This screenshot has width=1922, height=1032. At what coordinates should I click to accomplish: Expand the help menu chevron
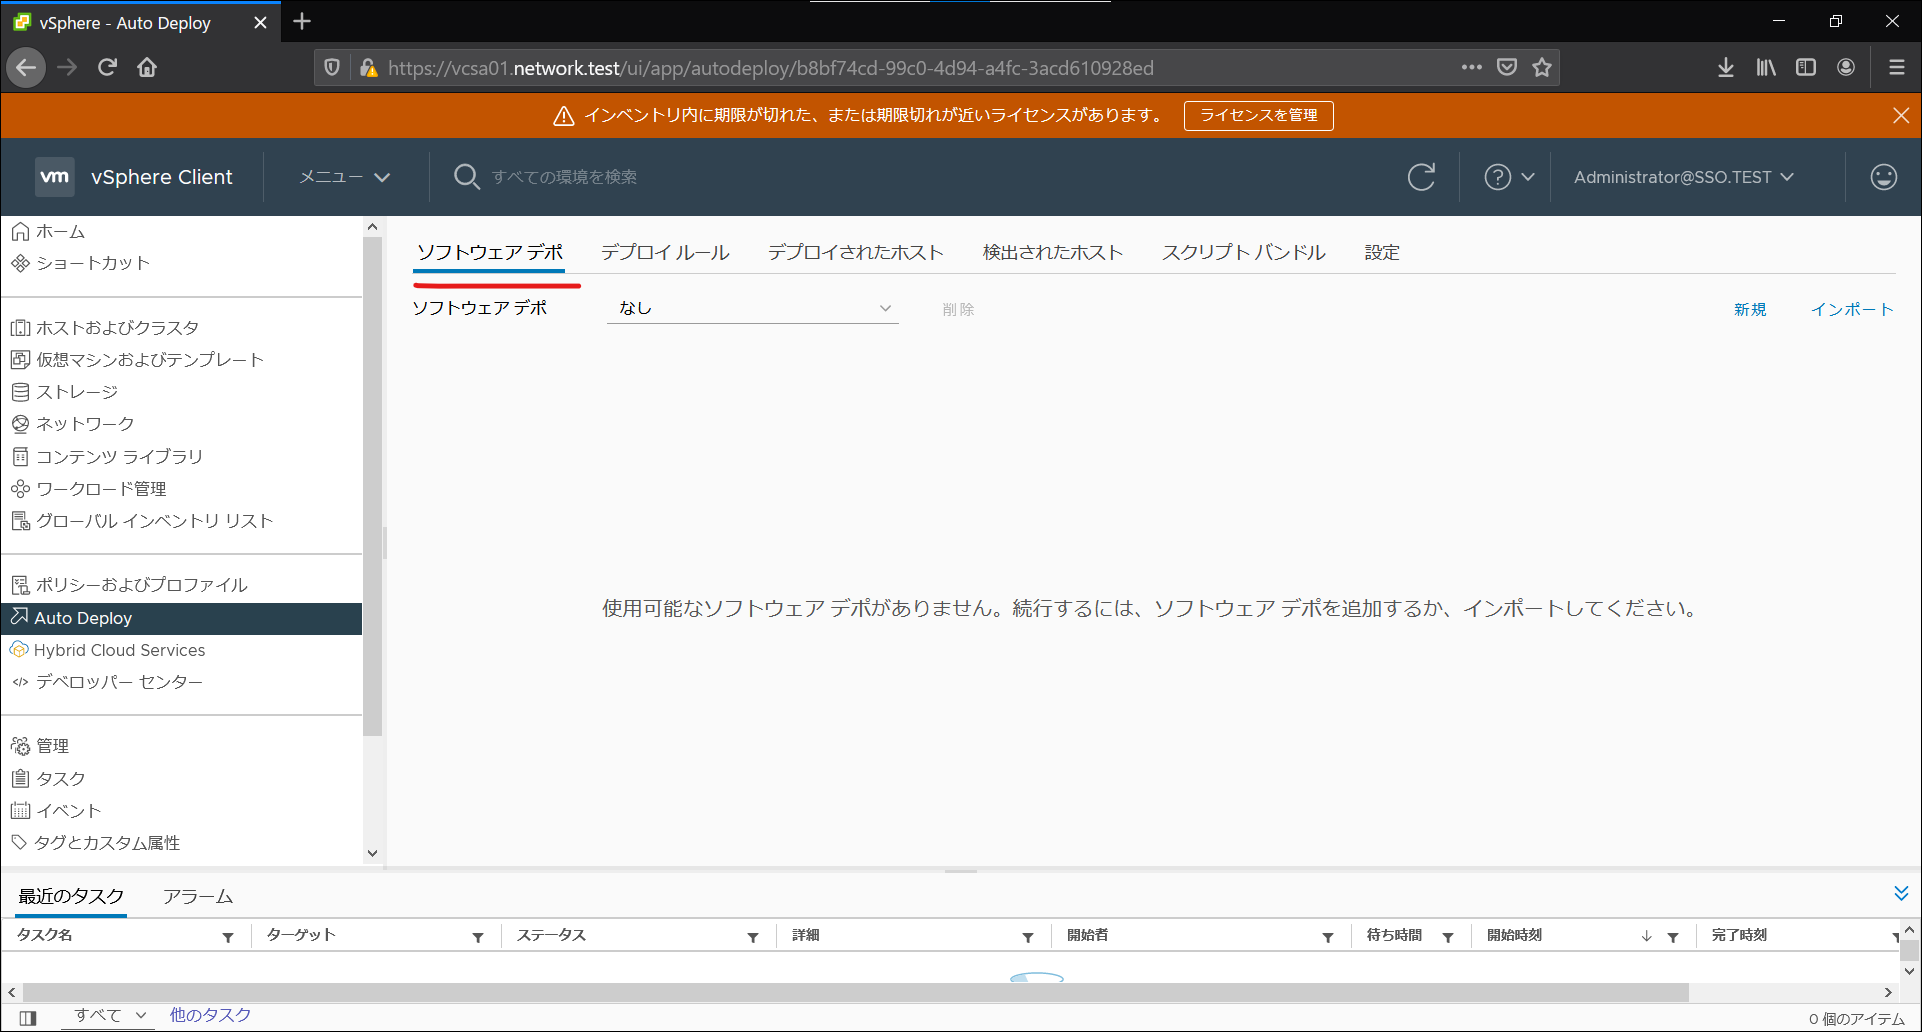1528,177
